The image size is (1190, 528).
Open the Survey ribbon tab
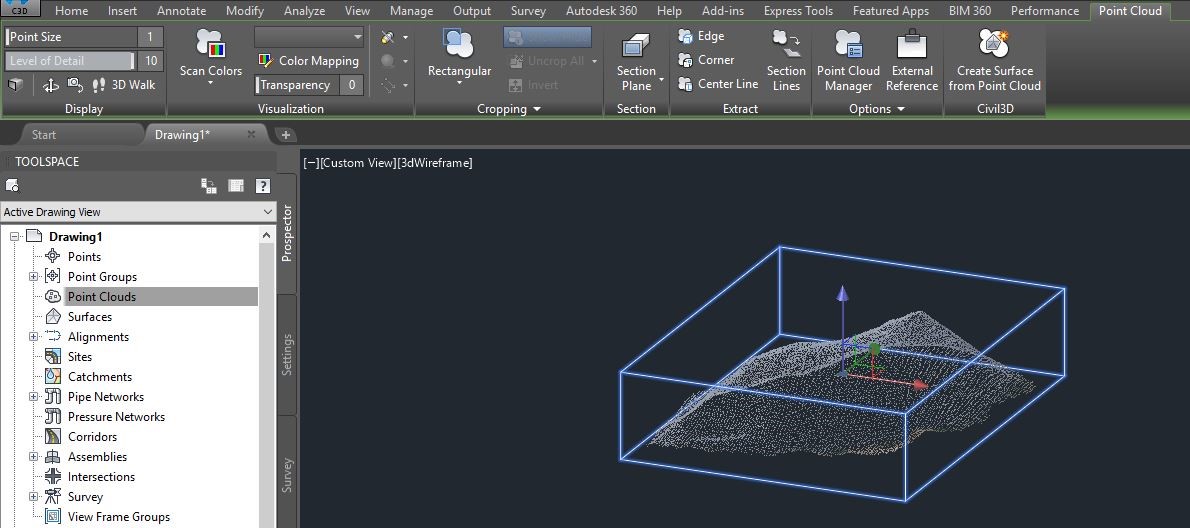click(x=528, y=11)
